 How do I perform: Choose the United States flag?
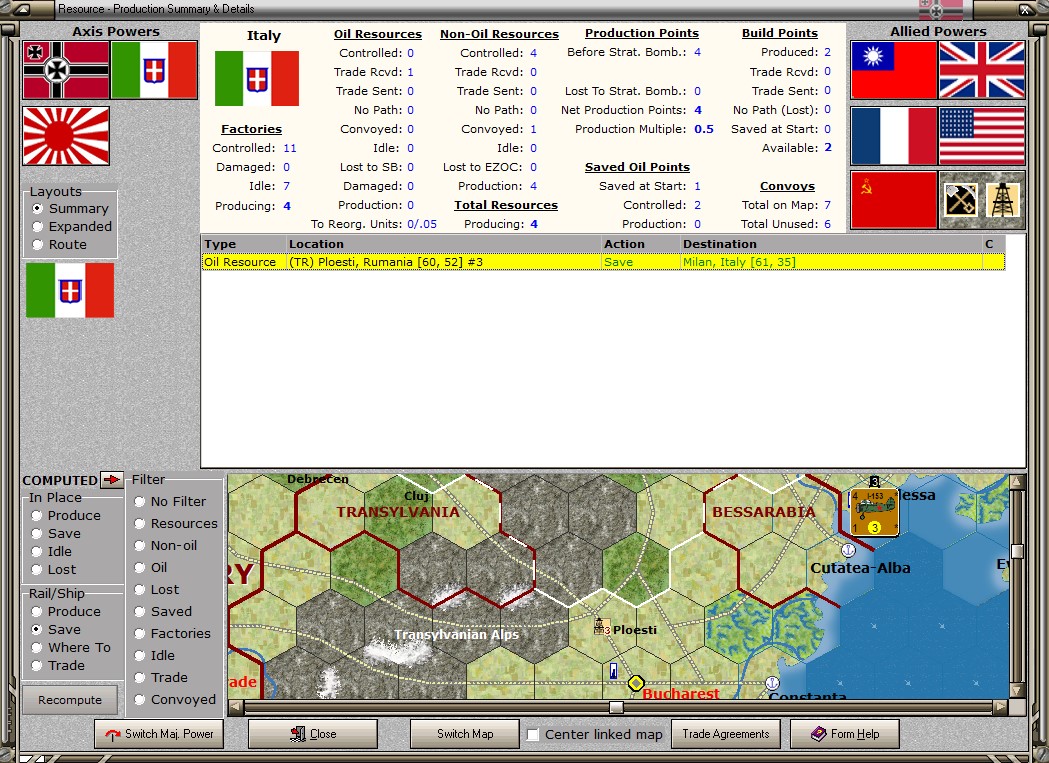coord(981,136)
